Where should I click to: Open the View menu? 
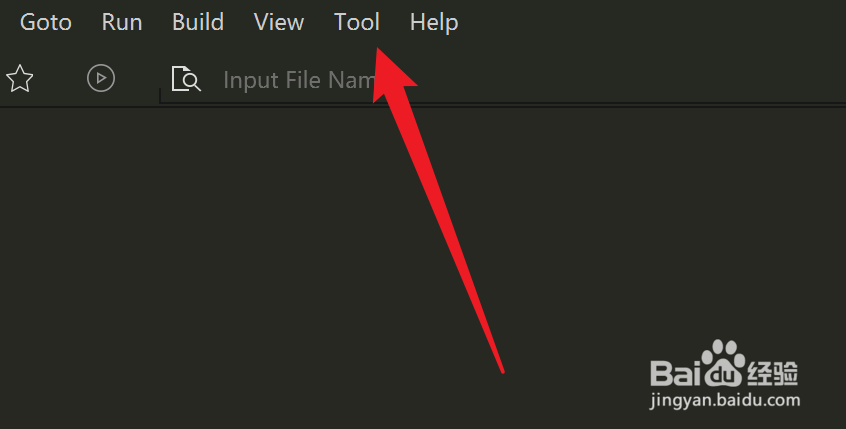pos(279,22)
